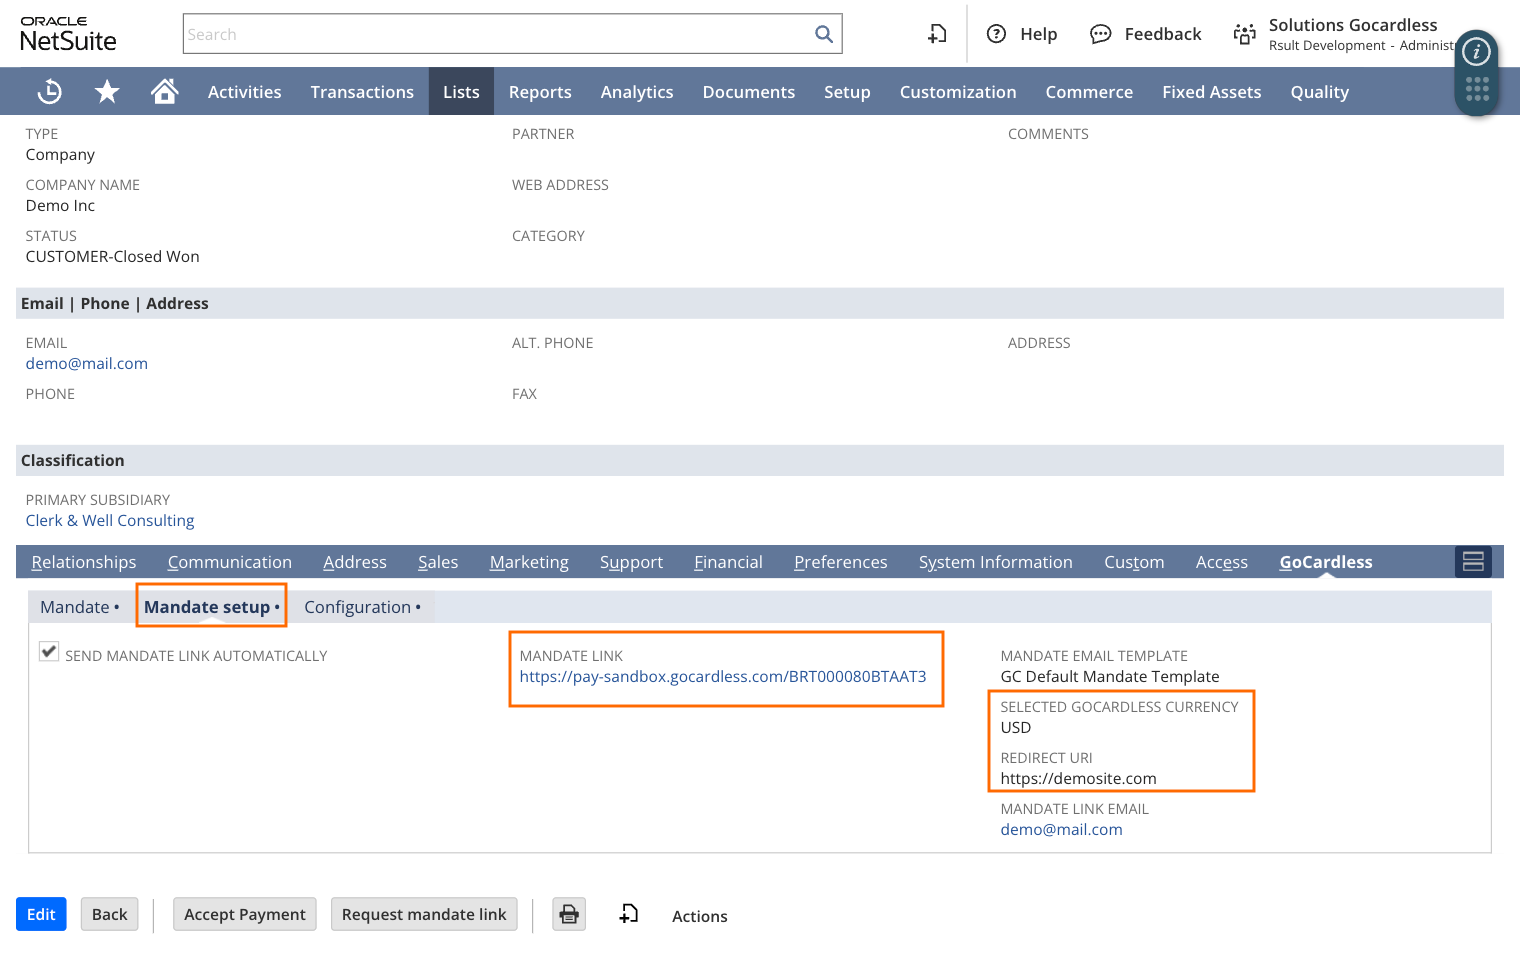The height and width of the screenshot is (958, 1520).
Task: Click the role switcher icon beside Solutions Gocardless
Action: tap(1244, 34)
